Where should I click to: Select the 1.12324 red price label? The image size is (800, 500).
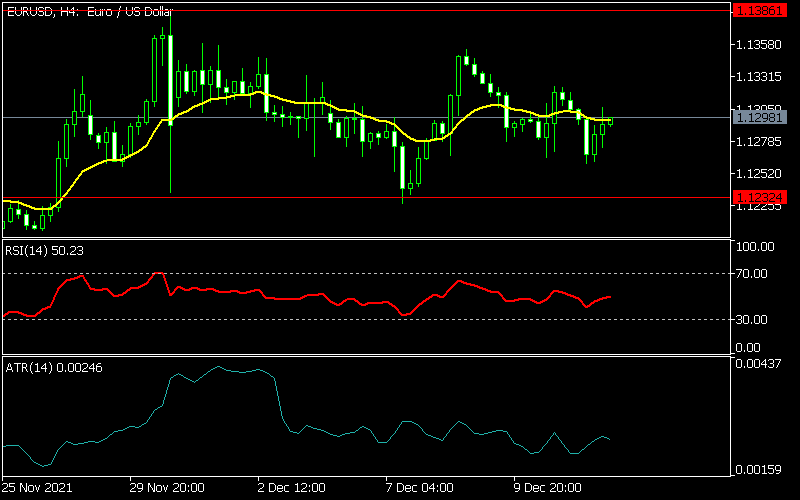point(760,197)
